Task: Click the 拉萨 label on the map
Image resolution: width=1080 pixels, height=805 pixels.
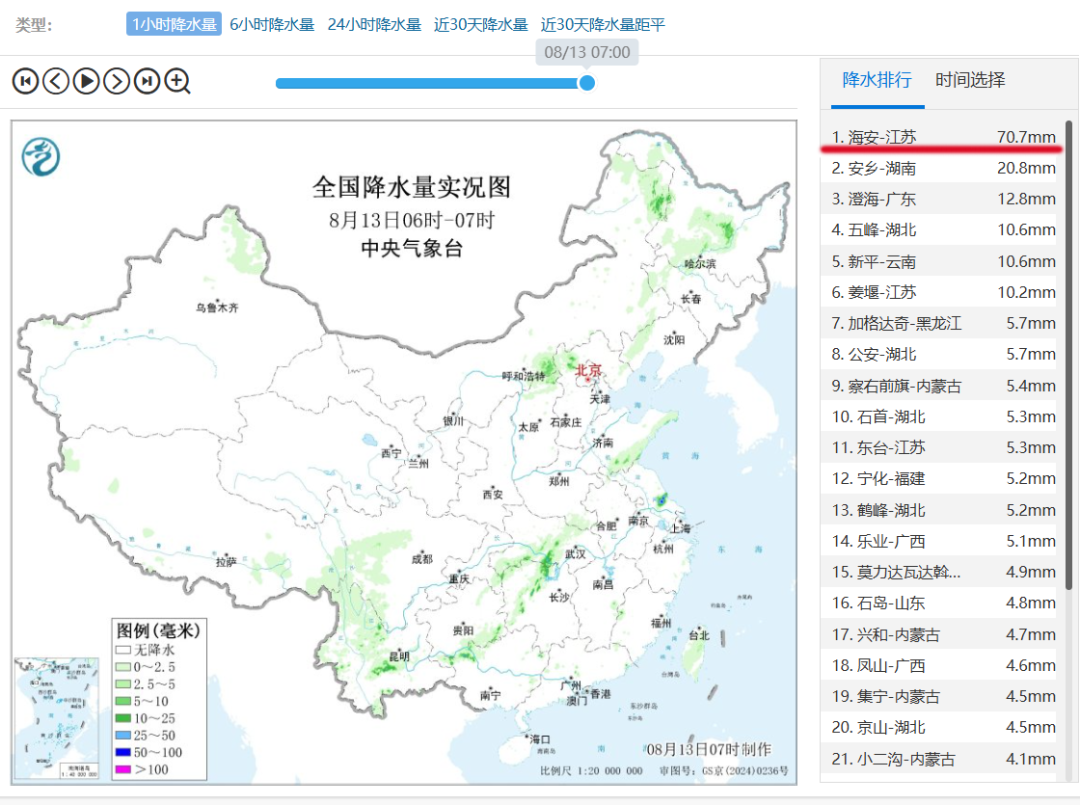Action: pyautogui.click(x=226, y=562)
